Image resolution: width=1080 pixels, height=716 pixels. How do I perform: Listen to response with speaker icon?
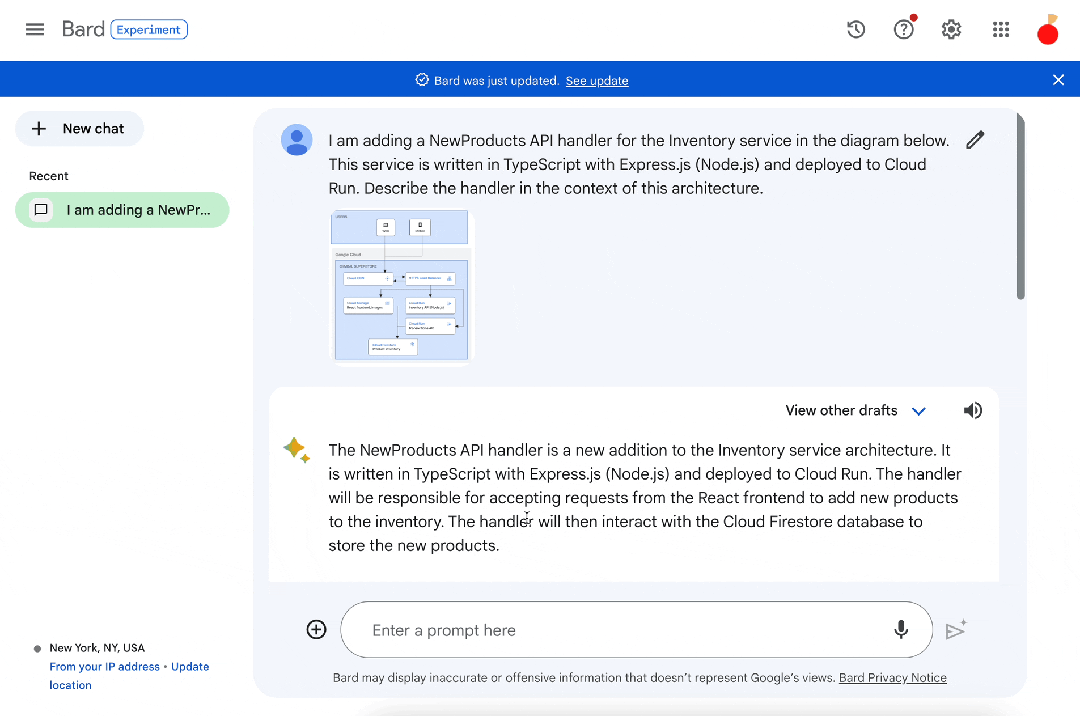coord(973,410)
